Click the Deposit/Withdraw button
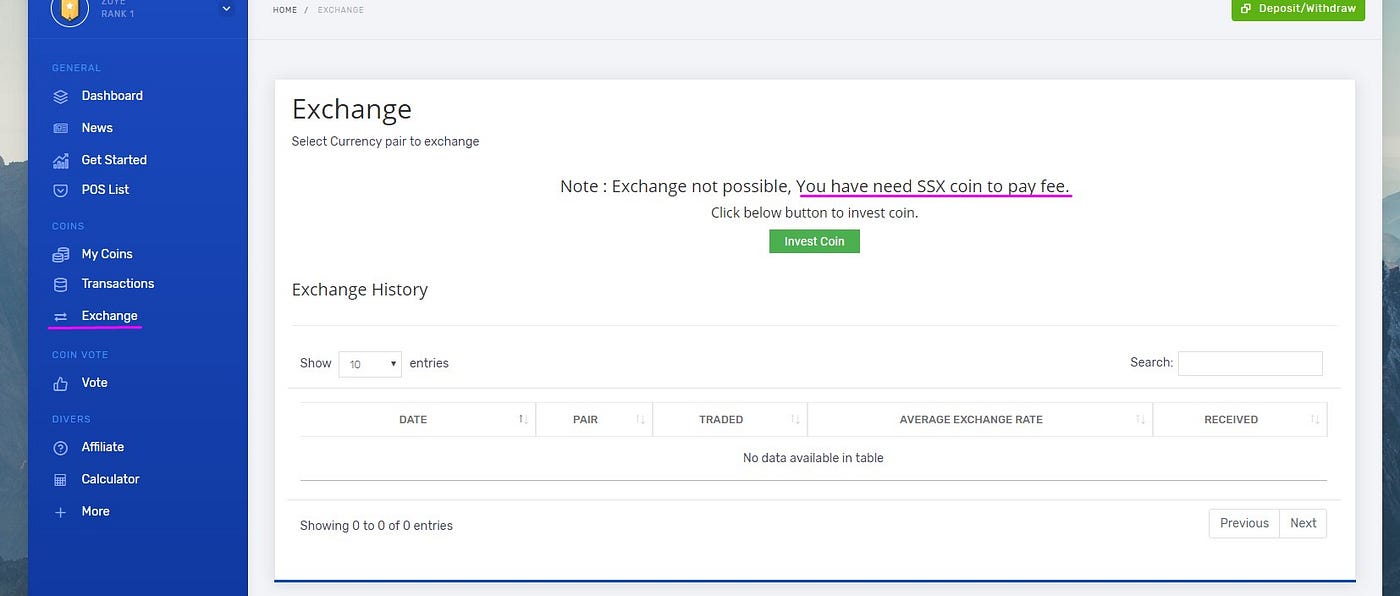1400x596 pixels. [1298, 8]
